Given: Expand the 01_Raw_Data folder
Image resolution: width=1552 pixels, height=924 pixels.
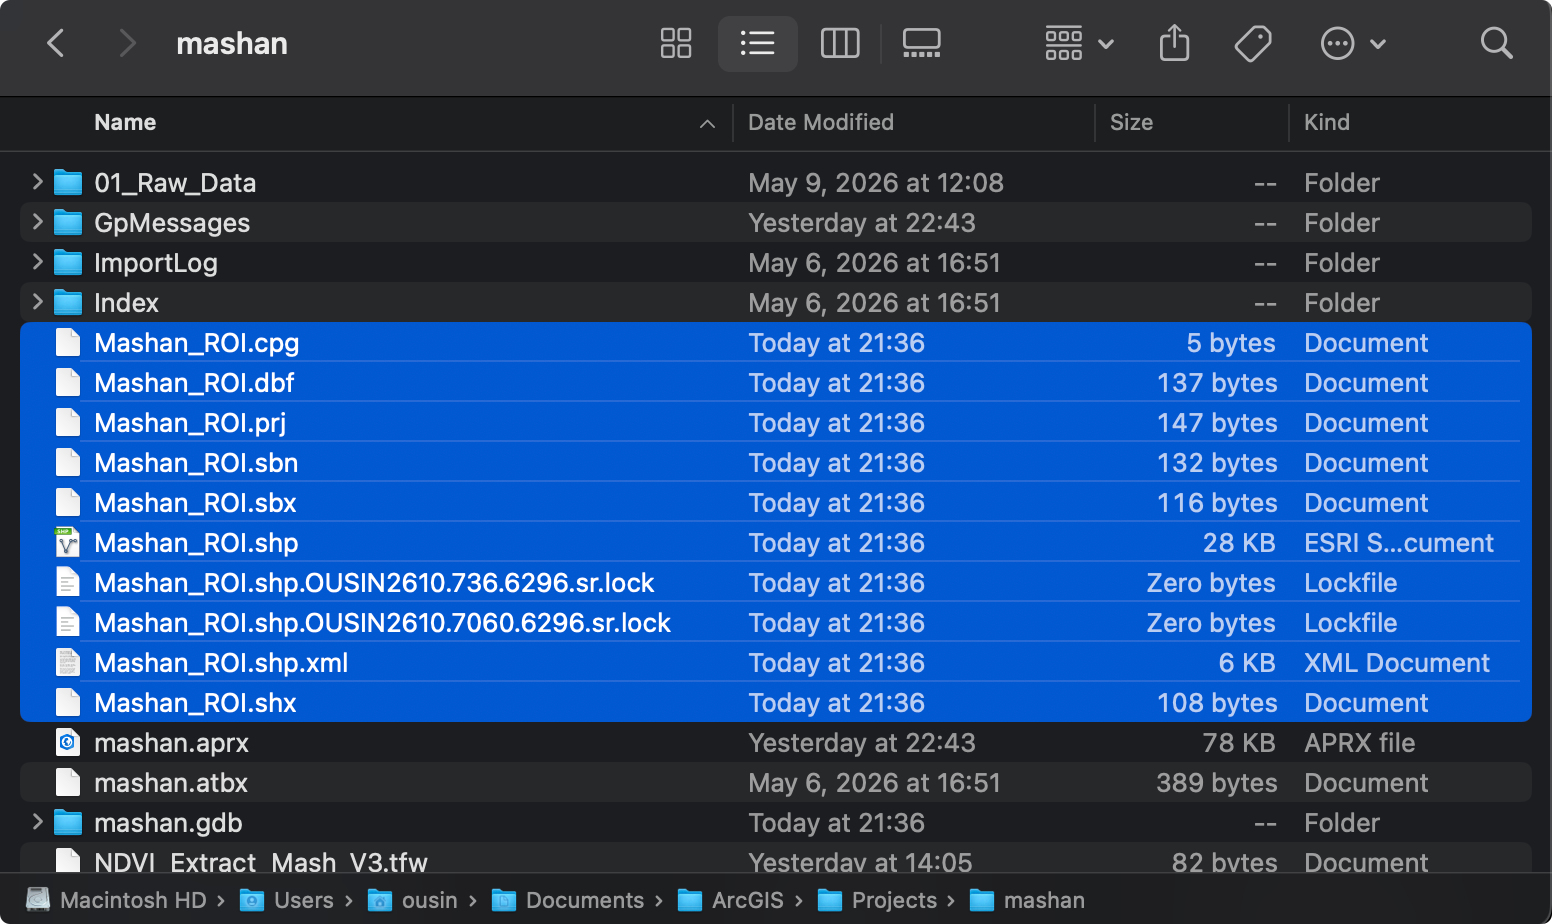Looking at the screenshot, I should point(37,182).
